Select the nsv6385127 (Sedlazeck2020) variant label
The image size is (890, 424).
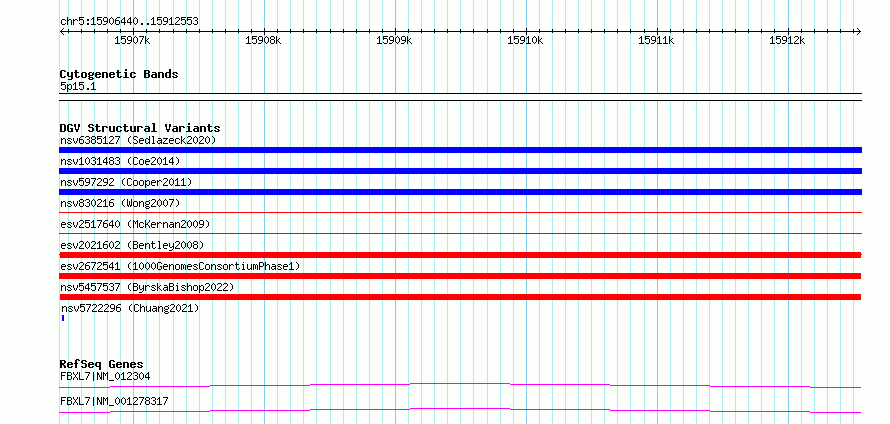[x=138, y=140]
